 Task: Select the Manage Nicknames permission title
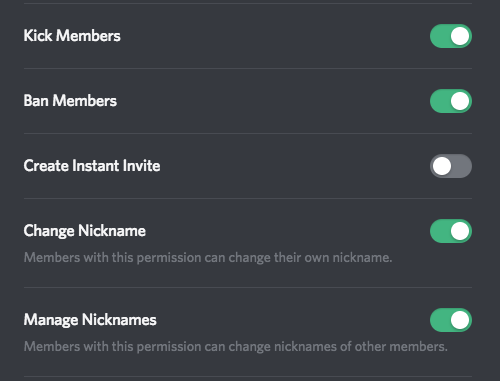[x=90, y=320]
